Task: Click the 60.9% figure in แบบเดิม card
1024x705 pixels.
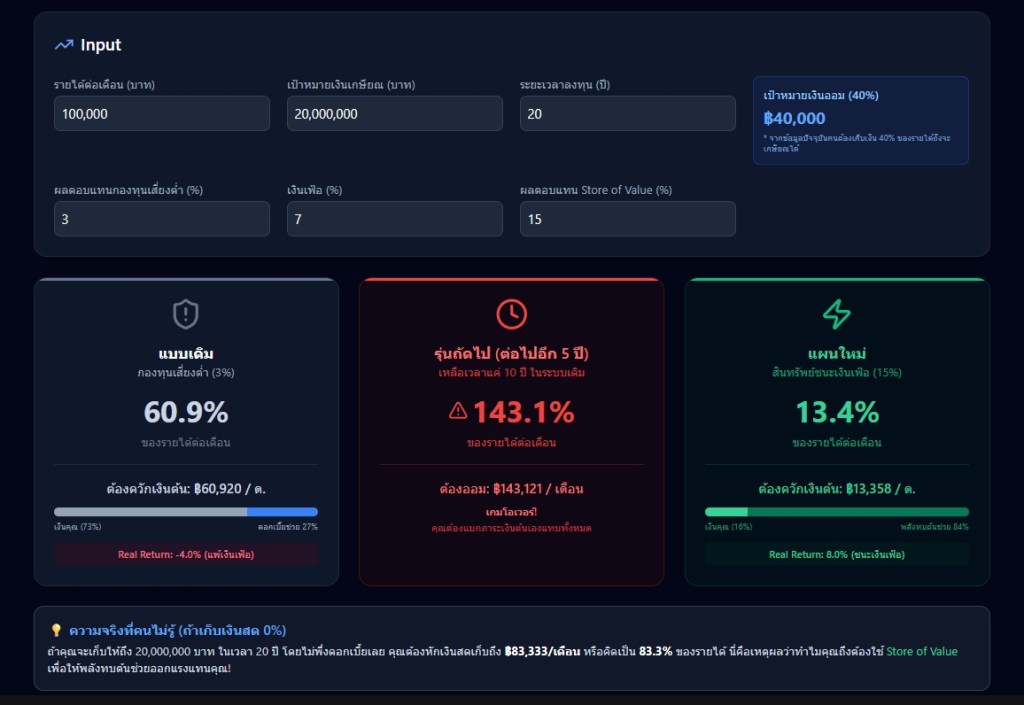Action: [x=186, y=412]
